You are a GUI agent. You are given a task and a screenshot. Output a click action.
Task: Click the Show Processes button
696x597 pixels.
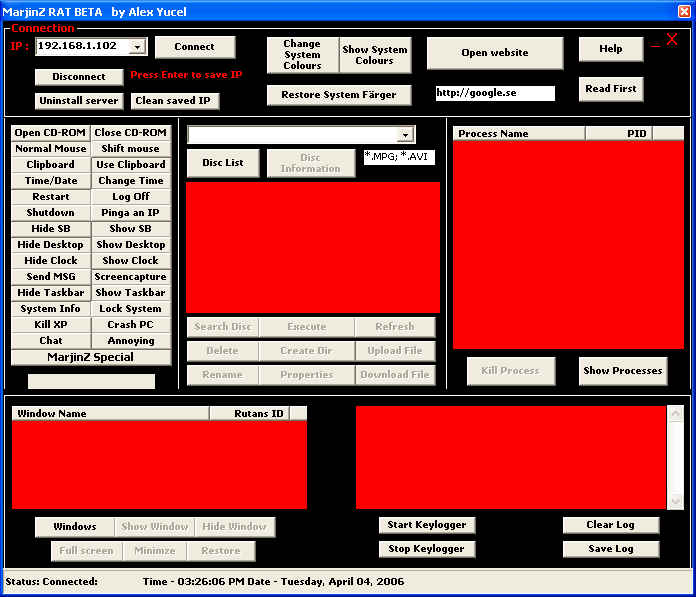pyautogui.click(x=622, y=371)
